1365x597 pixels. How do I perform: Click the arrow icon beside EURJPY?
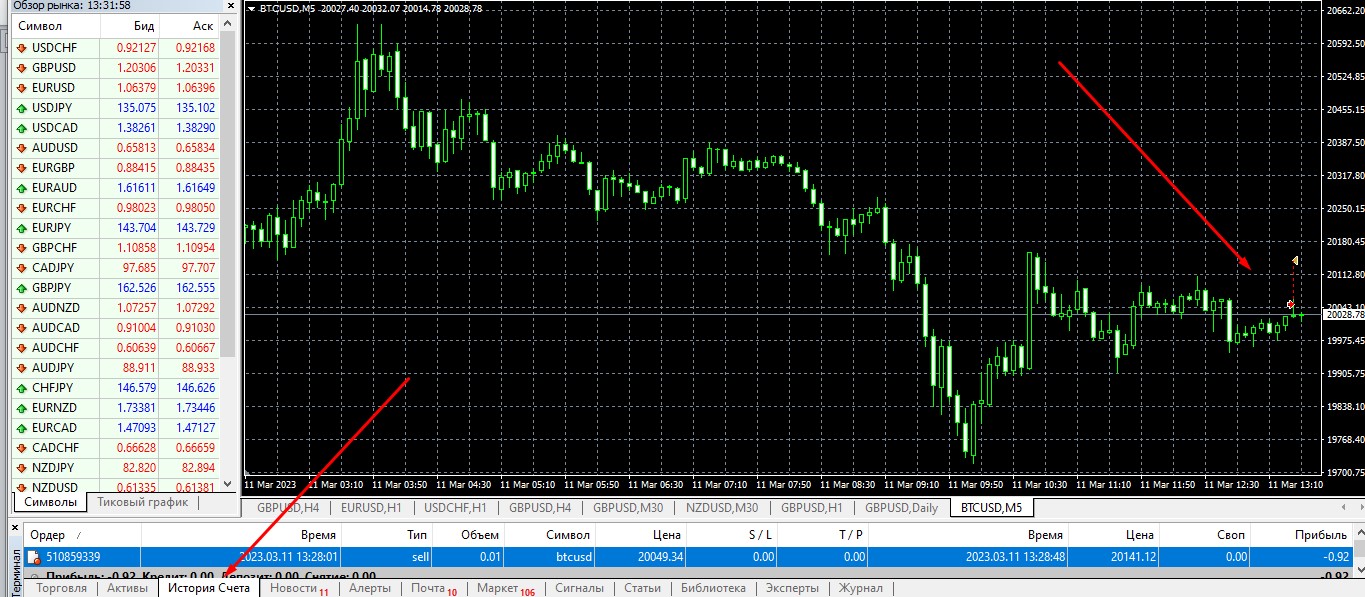pos(21,227)
